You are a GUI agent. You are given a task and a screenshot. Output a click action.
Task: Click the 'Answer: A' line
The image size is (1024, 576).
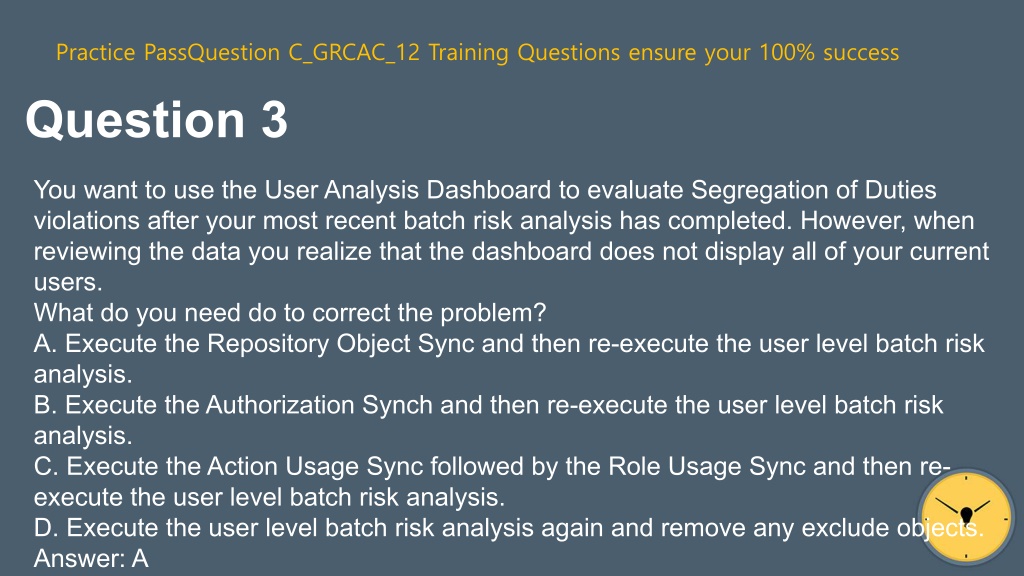click(x=91, y=558)
